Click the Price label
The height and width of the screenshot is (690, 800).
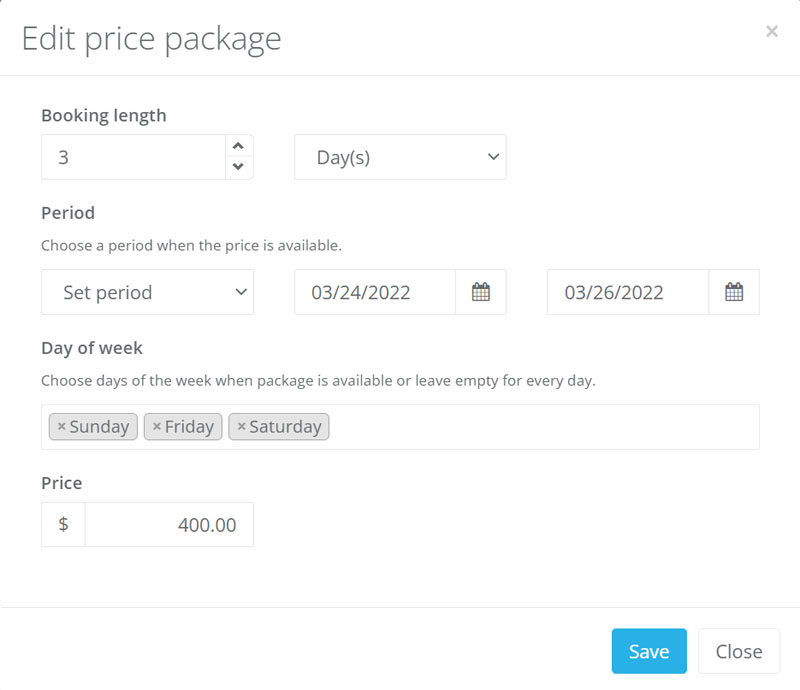[62, 483]
